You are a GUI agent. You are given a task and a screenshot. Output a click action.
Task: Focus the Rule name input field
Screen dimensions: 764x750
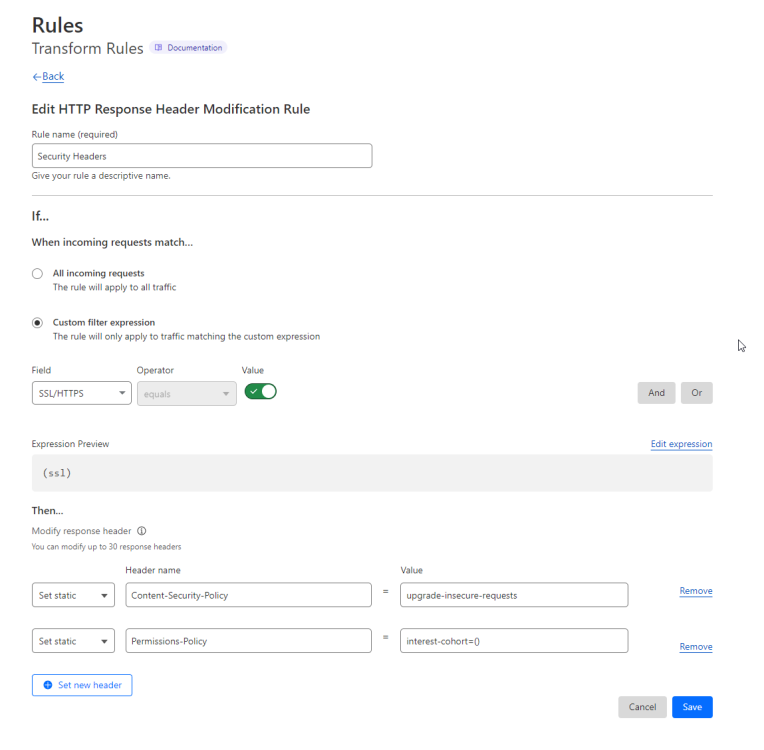pos(202,156)
